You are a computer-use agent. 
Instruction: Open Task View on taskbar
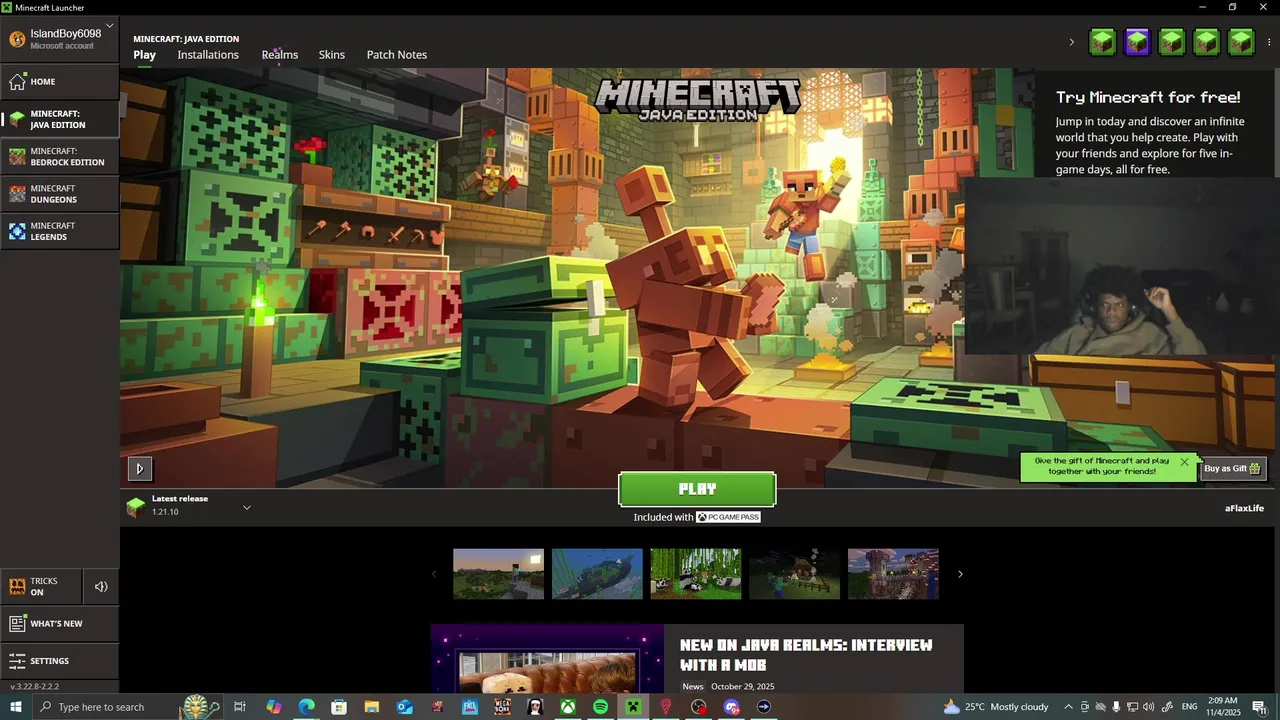pos(240,707)
